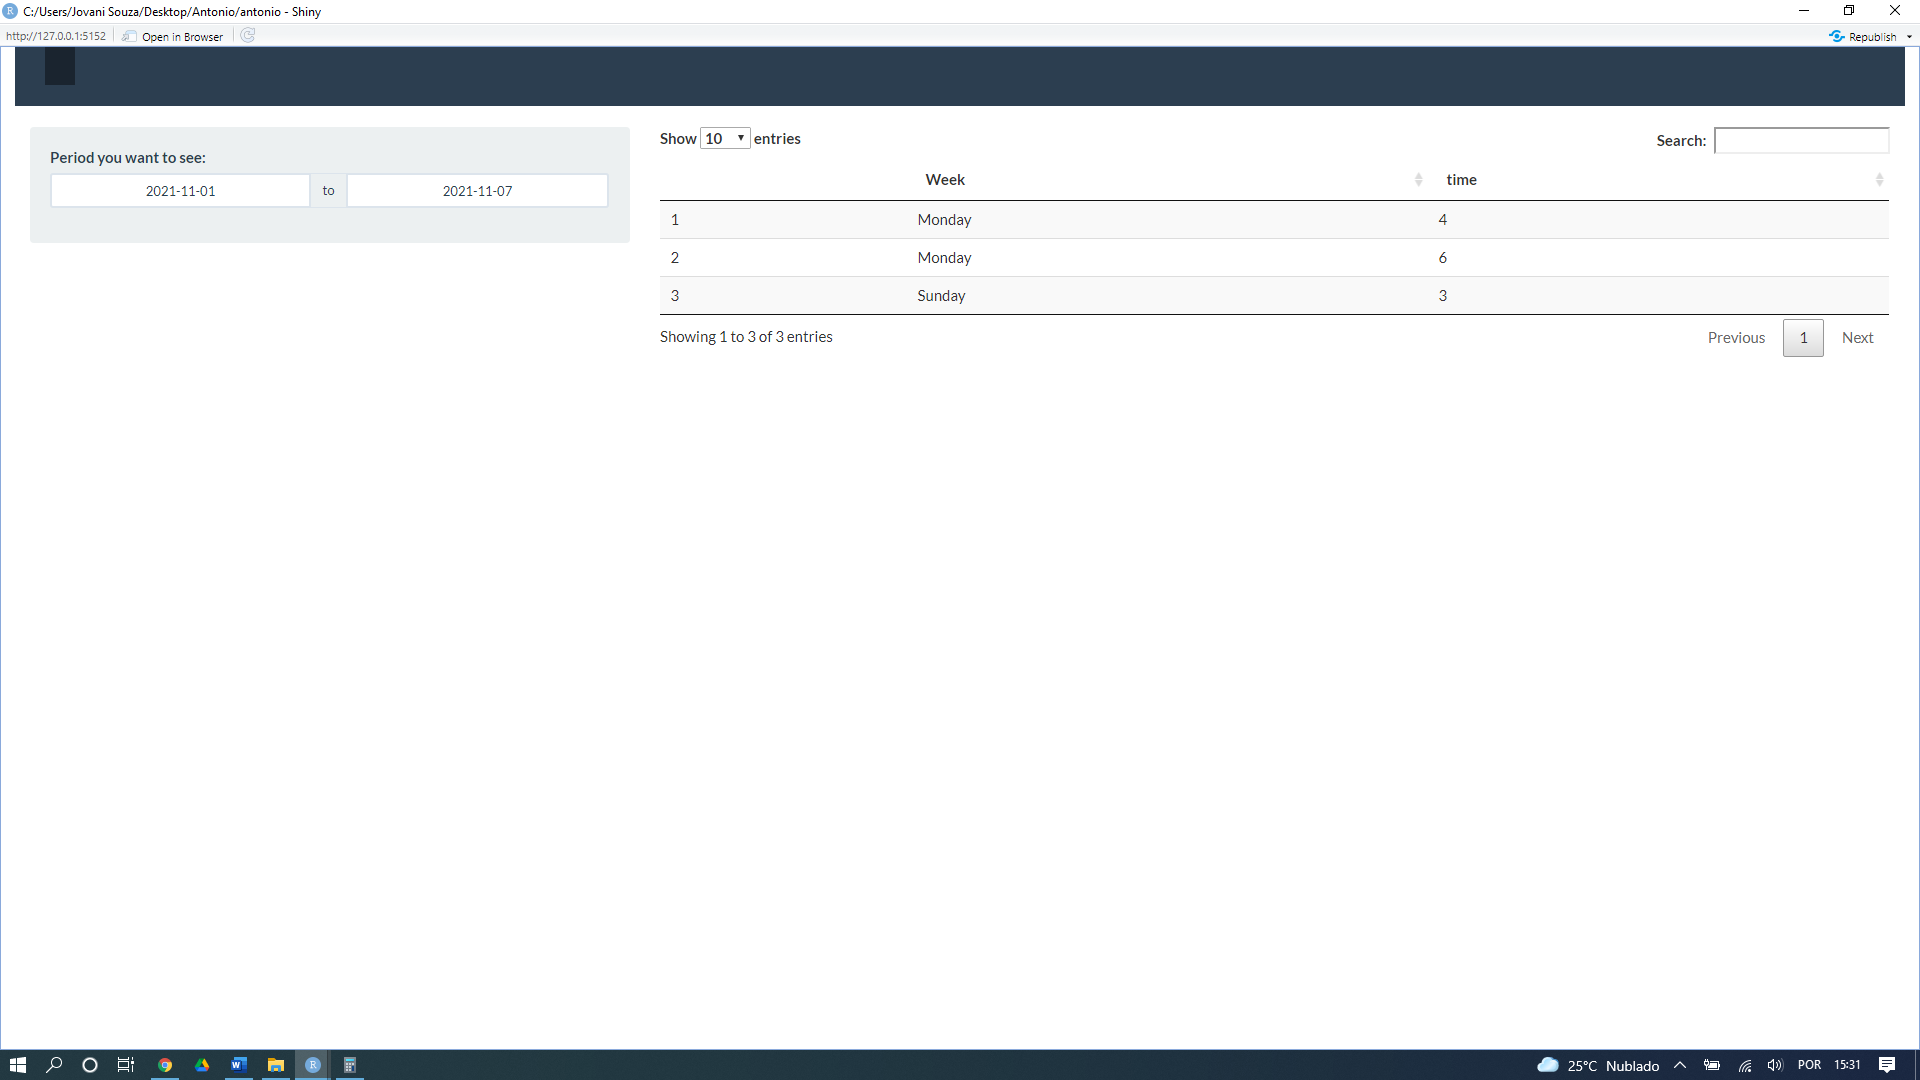Open File Explorer from taskbar

[275, 1065]
